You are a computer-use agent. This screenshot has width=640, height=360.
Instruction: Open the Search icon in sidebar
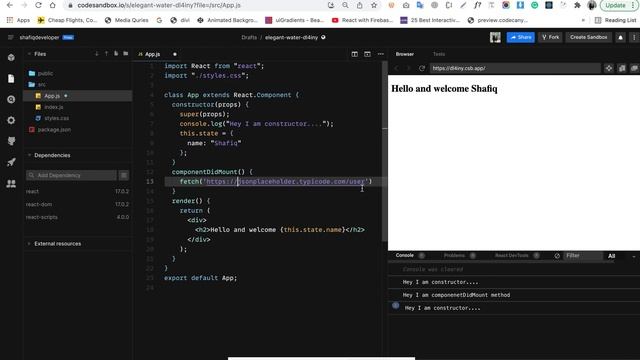click(11, 100)
